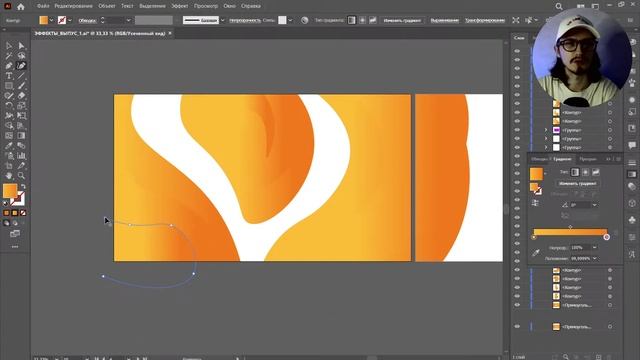Viewport: 640px width, 360px height.
Task: Open the fill color dropdown in control bar
Action: pyautogui.click(x=51, y=20)
